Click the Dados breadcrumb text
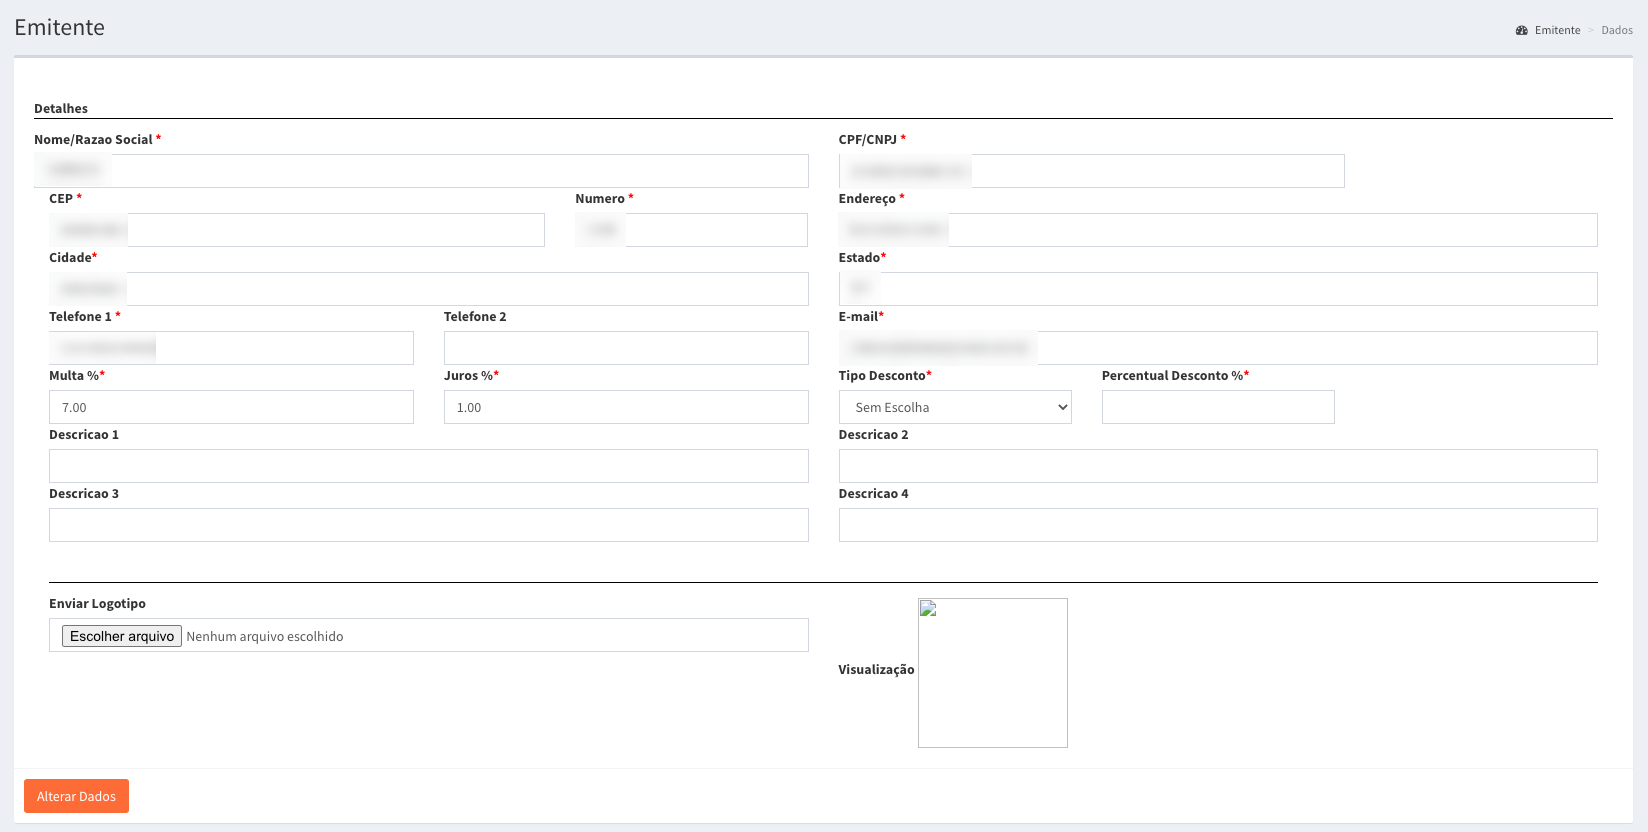Image resolution: width=1648 pixels, height=832 pixels. (1617, 30)
